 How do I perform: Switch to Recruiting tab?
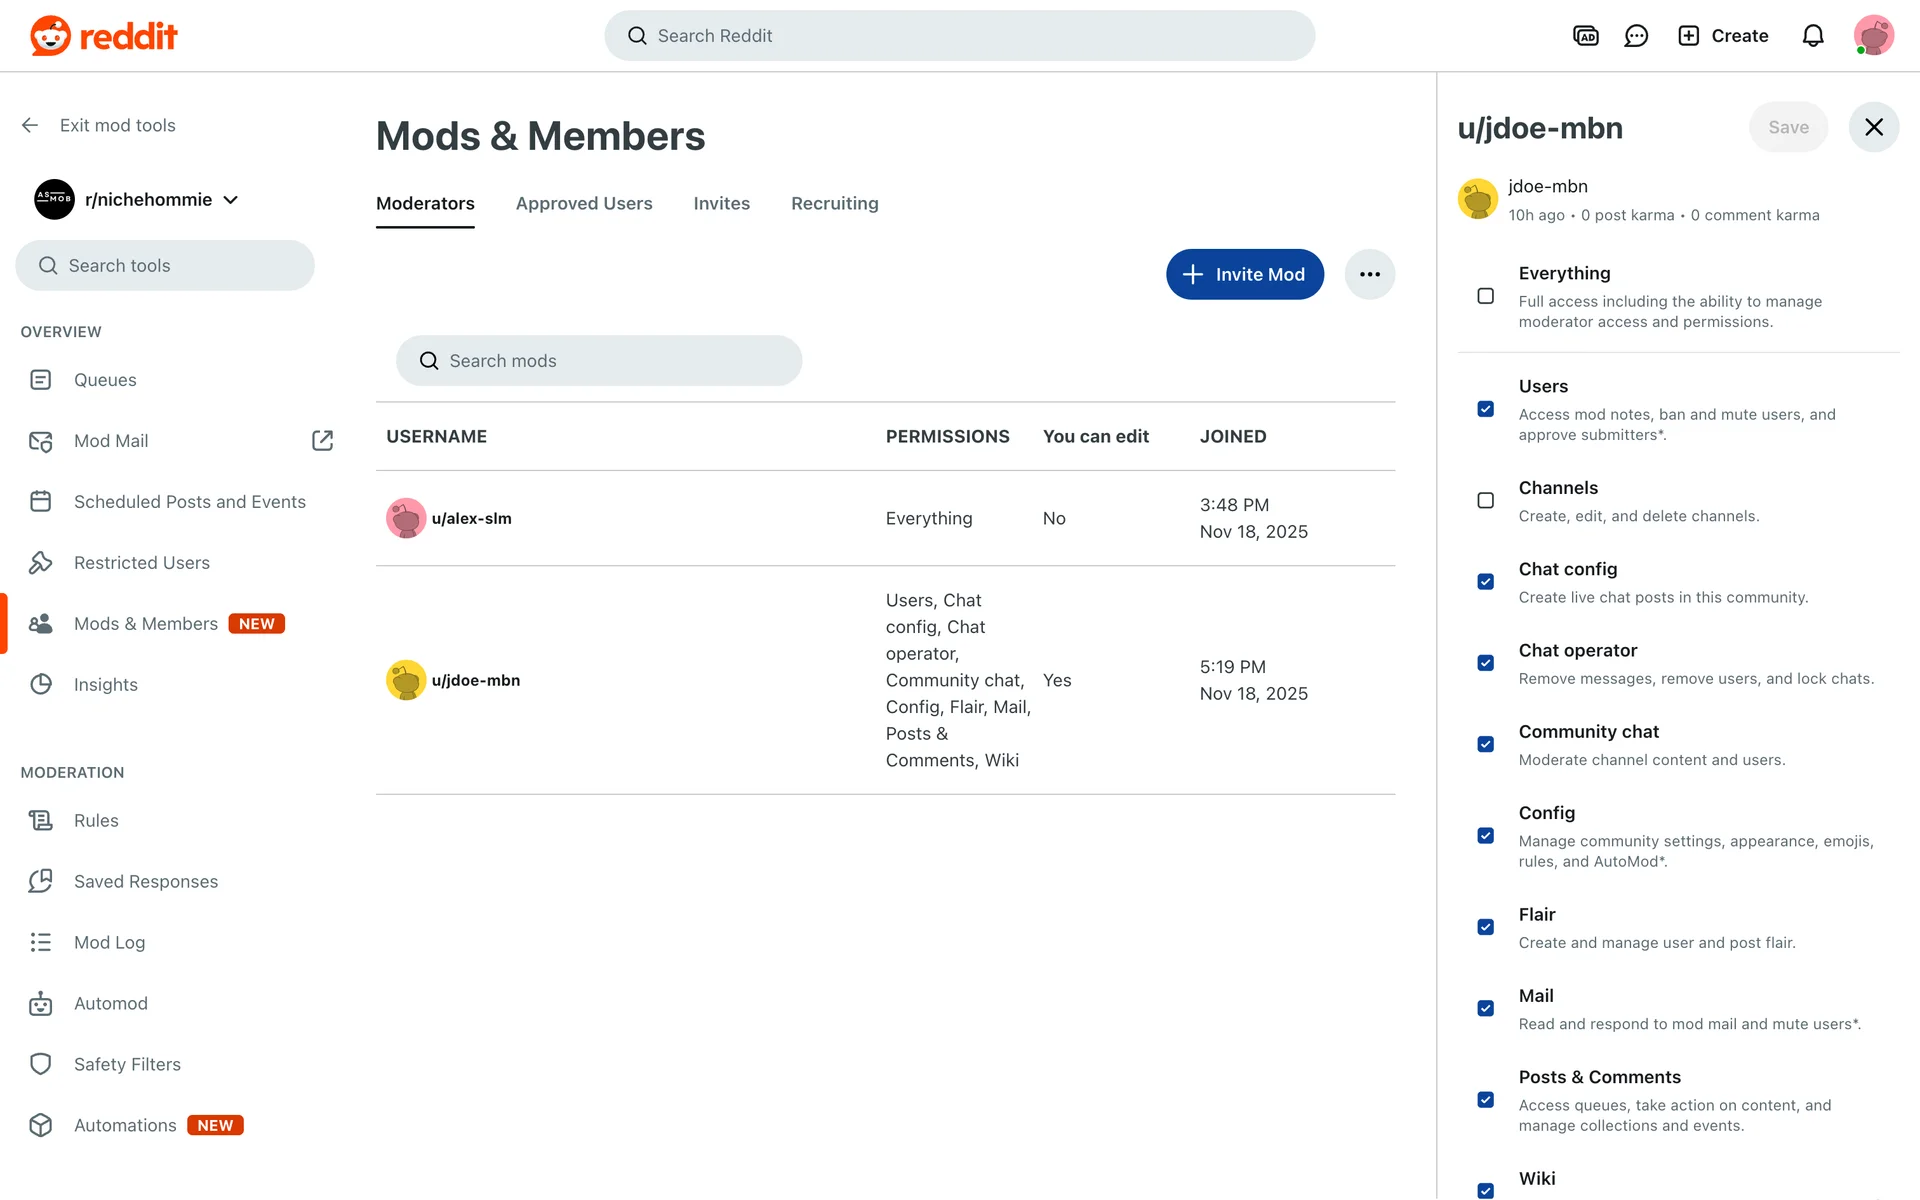pos(834,203)
